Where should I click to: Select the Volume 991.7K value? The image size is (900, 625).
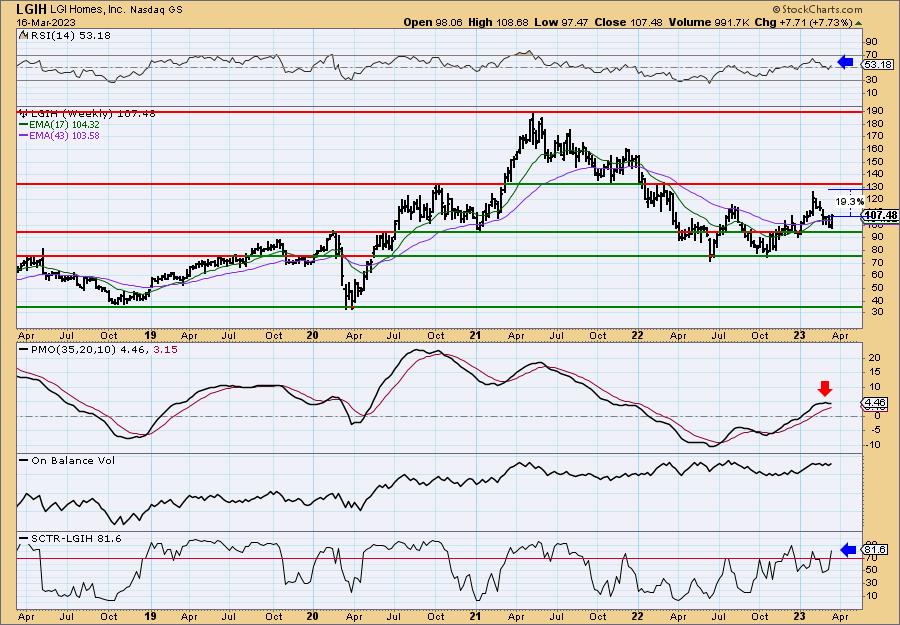[x=708, y=22]
